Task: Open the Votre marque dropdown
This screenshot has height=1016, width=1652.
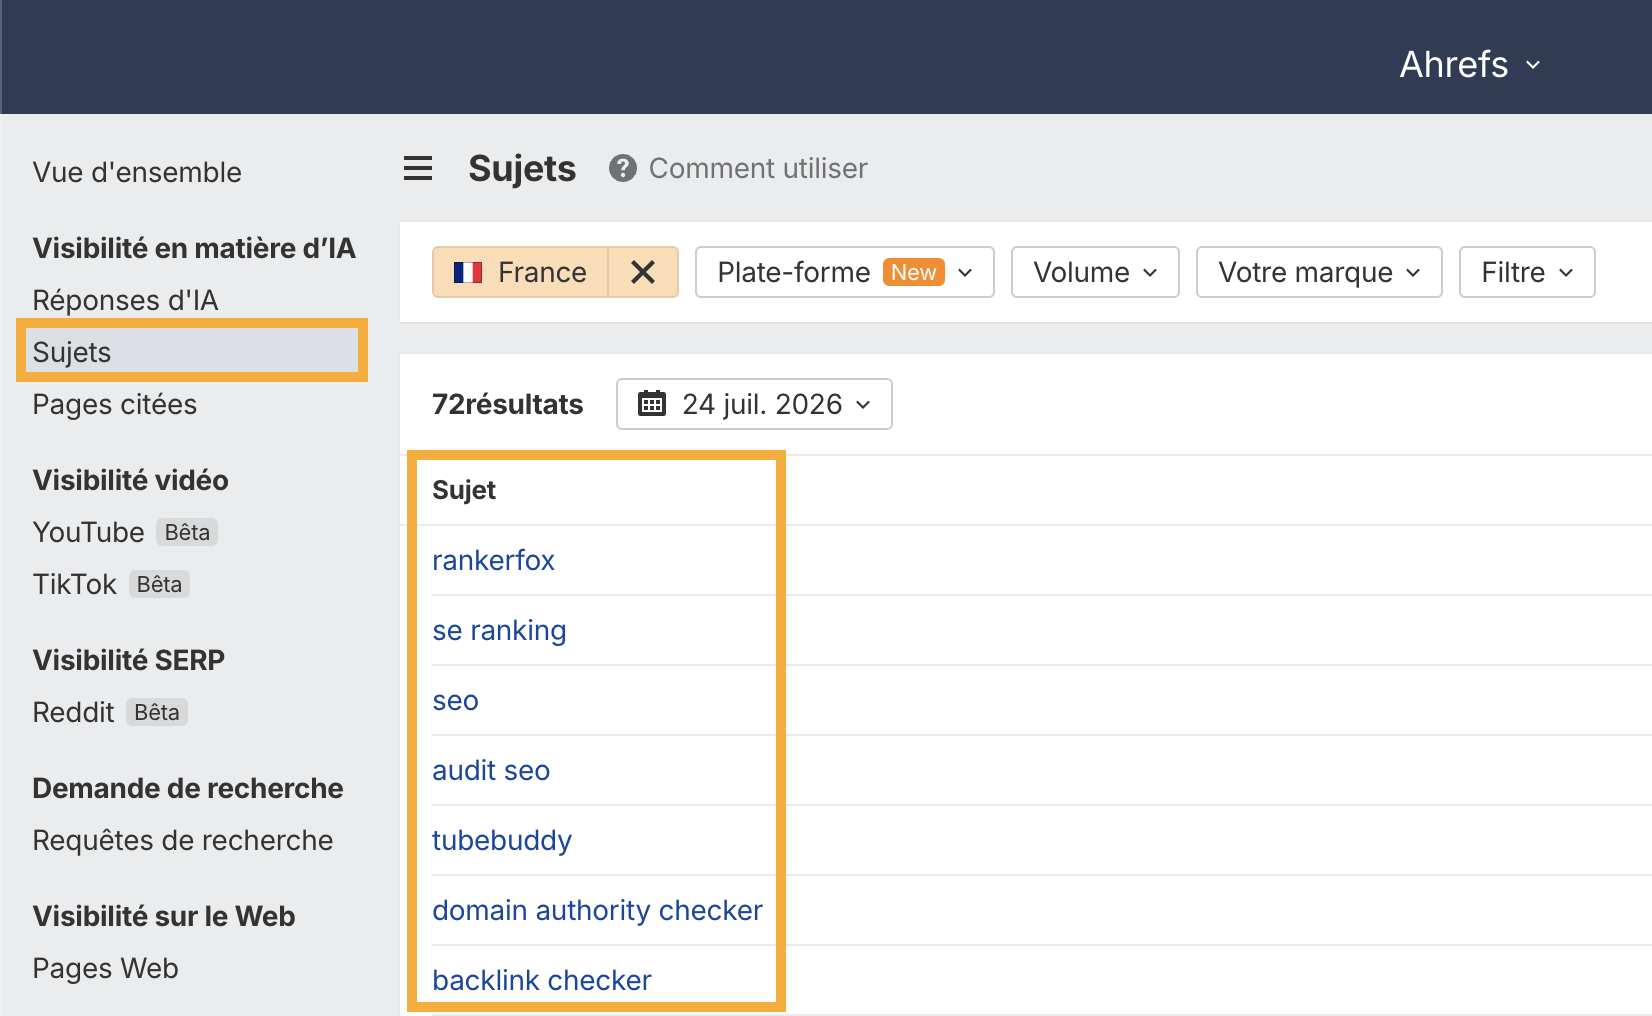Action: click(1319, 272)
